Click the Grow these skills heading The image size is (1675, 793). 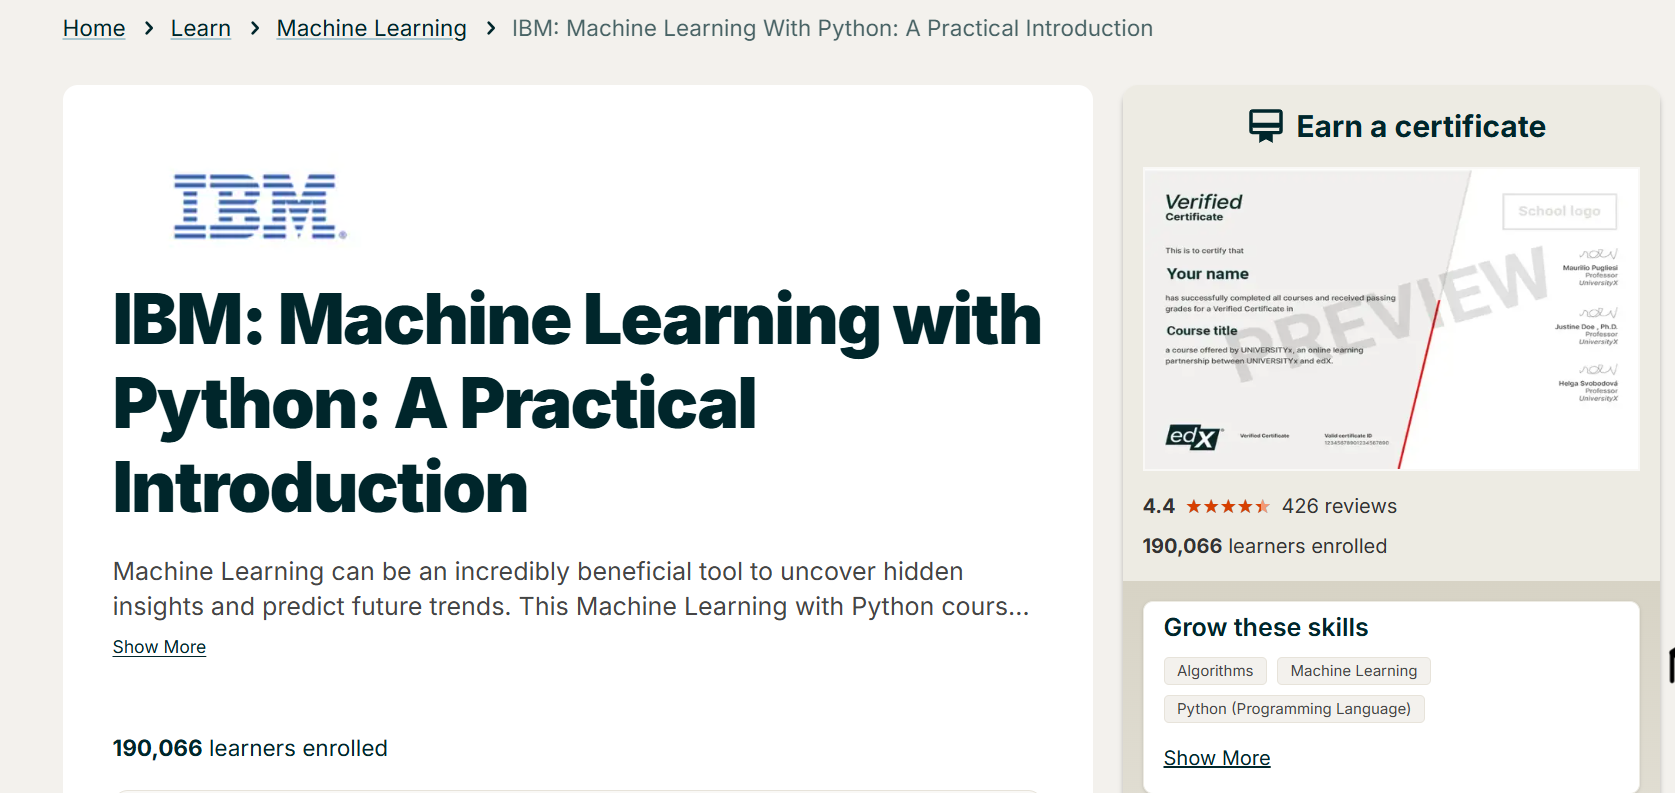(1266, 627)
